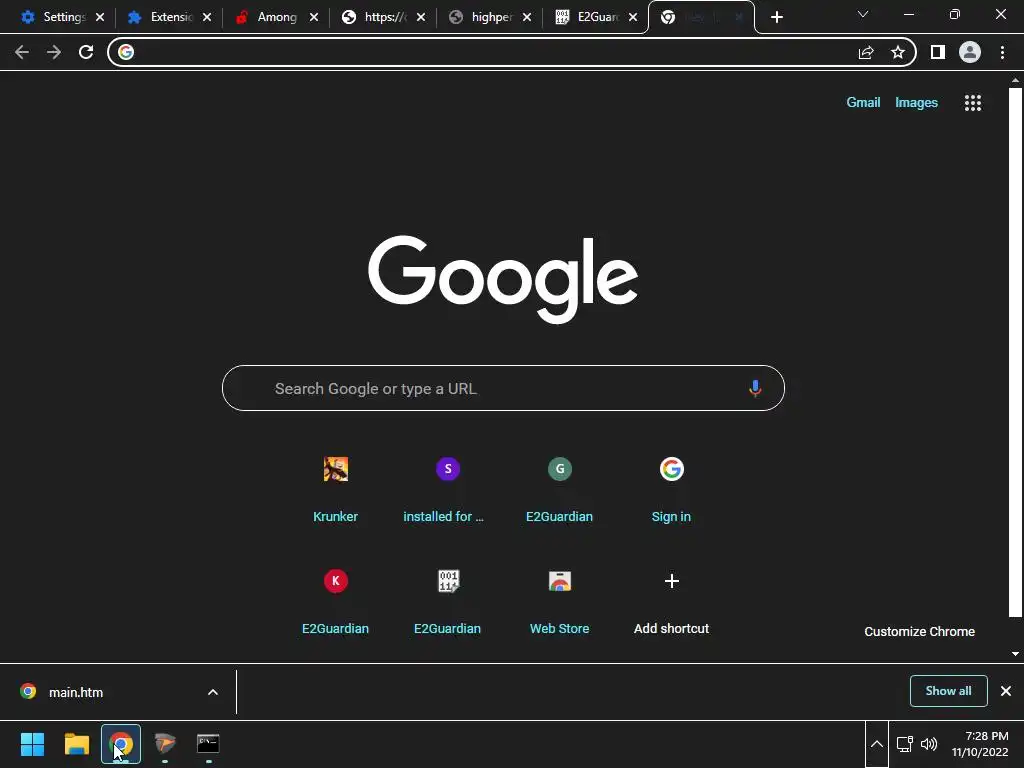
Task: Close the E2Guardian tab
Action: [633, 18]
